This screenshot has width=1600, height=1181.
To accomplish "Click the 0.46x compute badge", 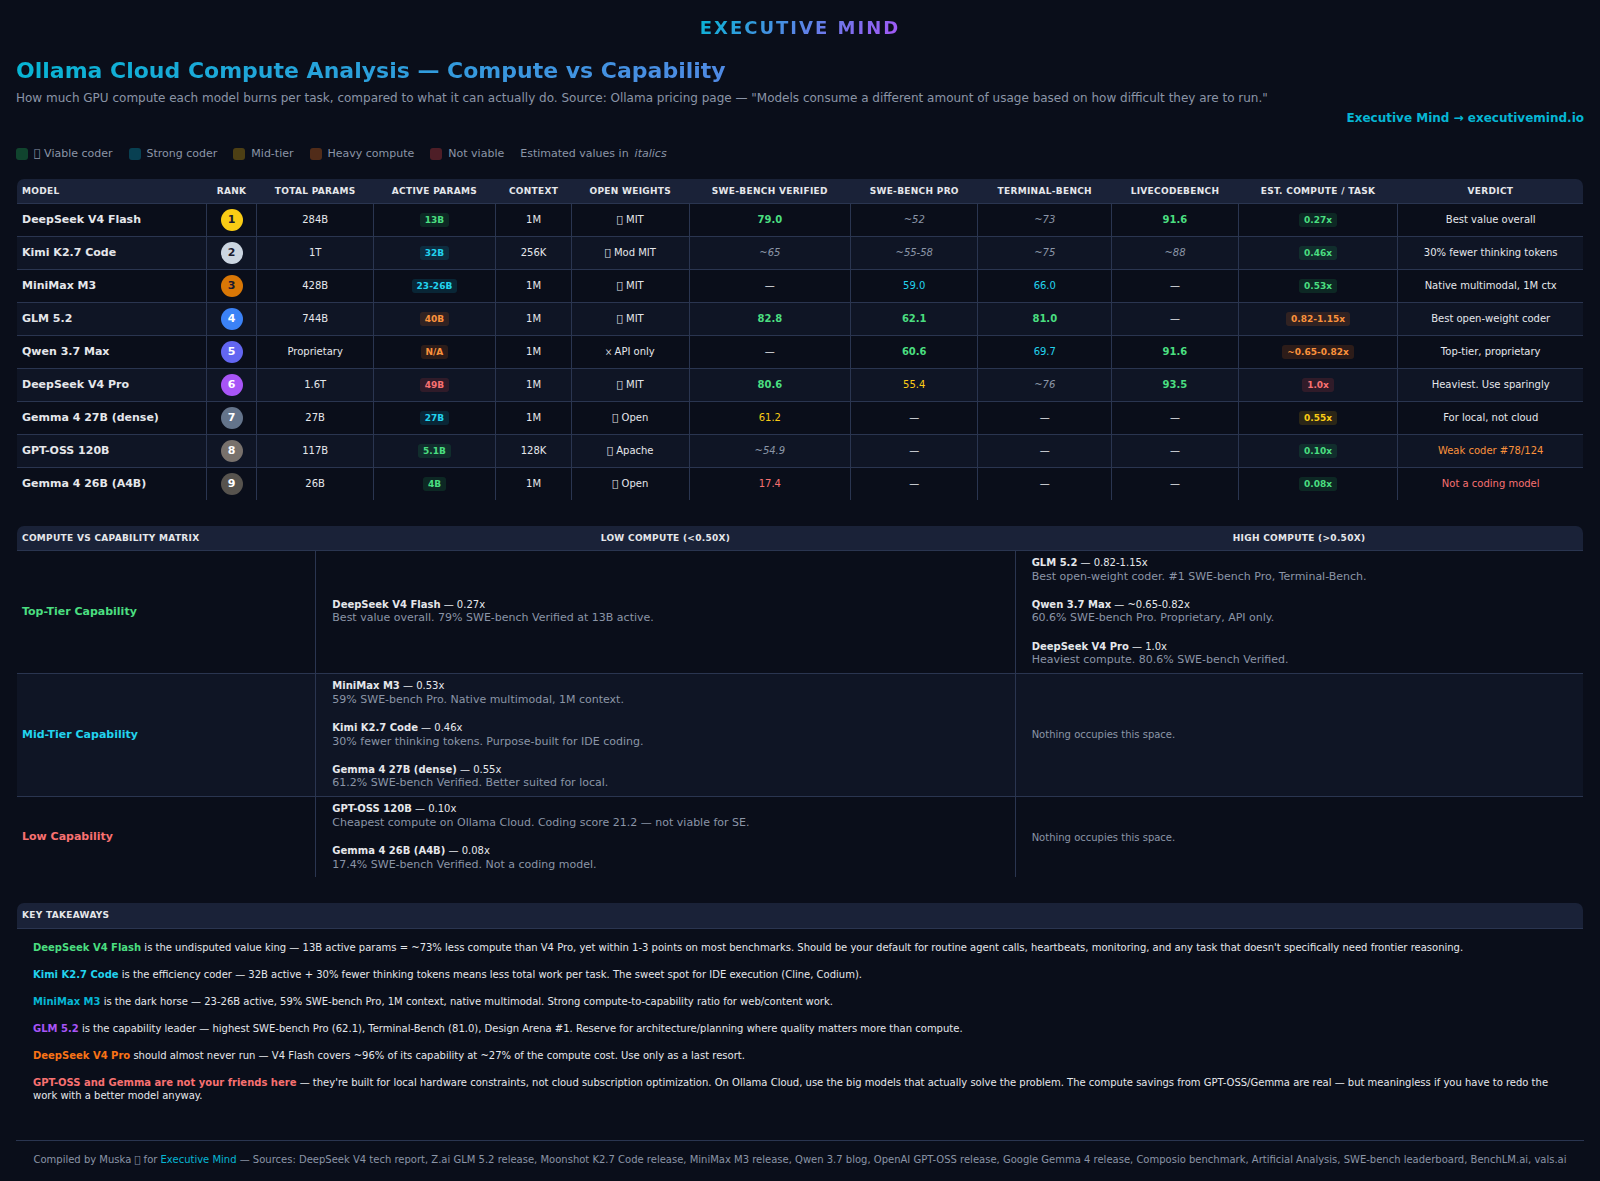I will point(1318,253).
